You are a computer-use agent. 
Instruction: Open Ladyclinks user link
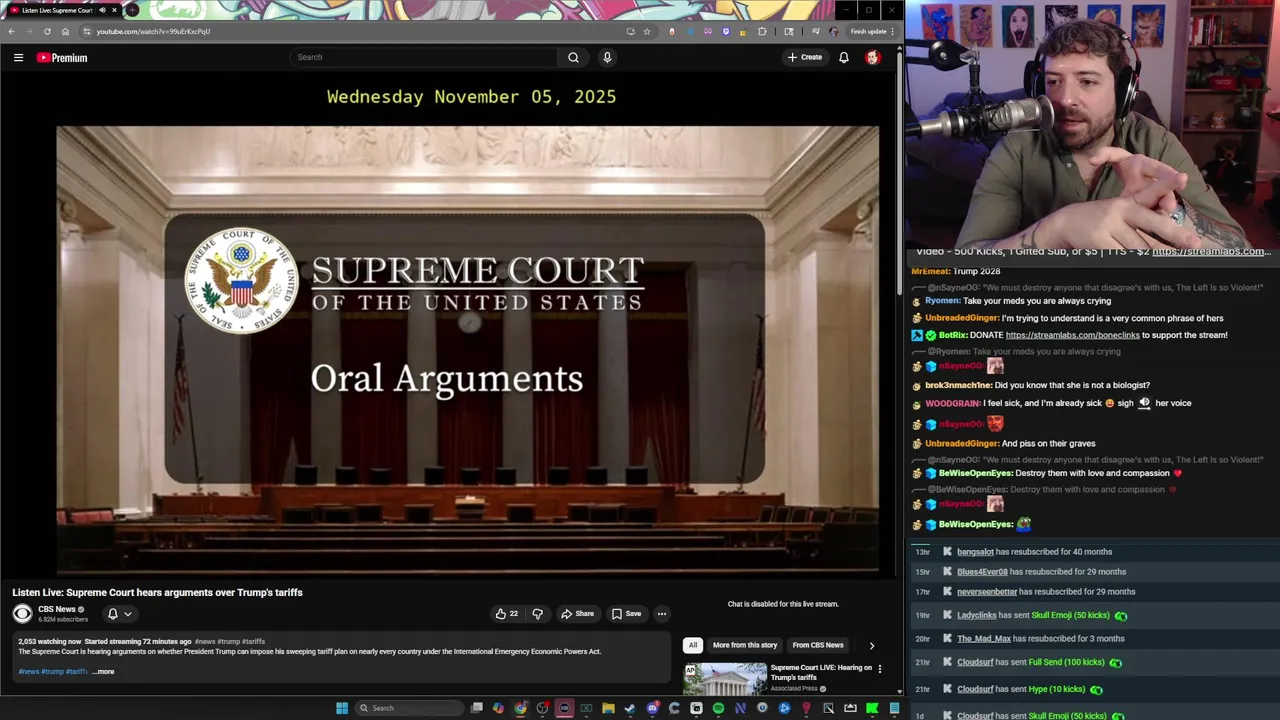pyautogui.click(x=977, y=615)
